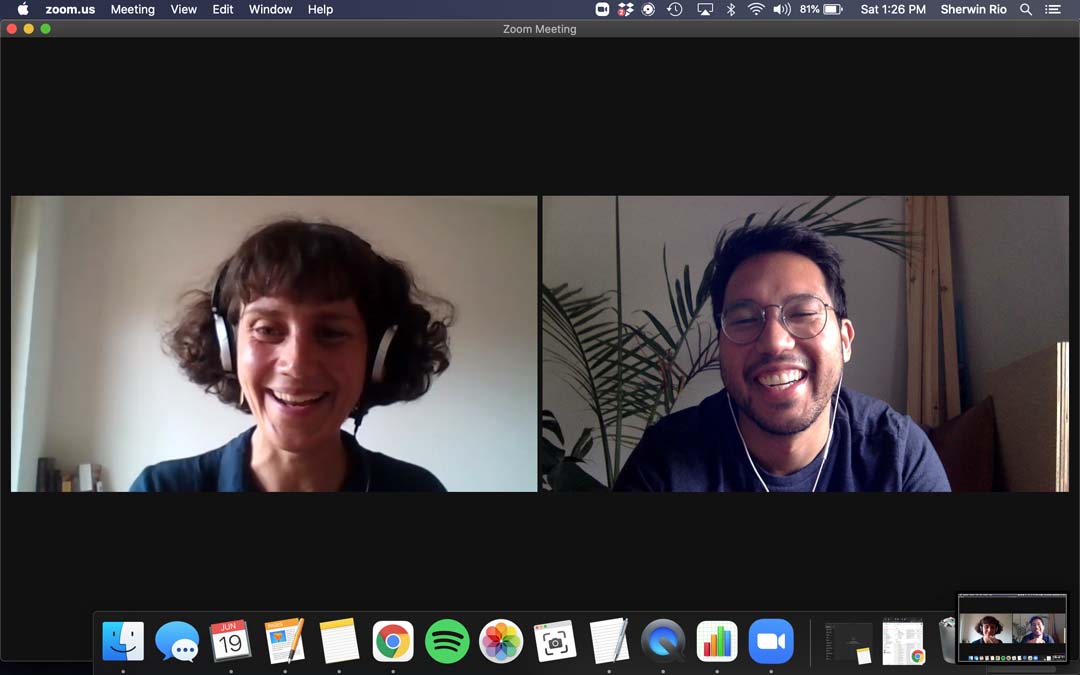This screenshot has height=675, width=1080.
Task: Select the video of woman wearing headphones
Action: click(x=274, y=344)
